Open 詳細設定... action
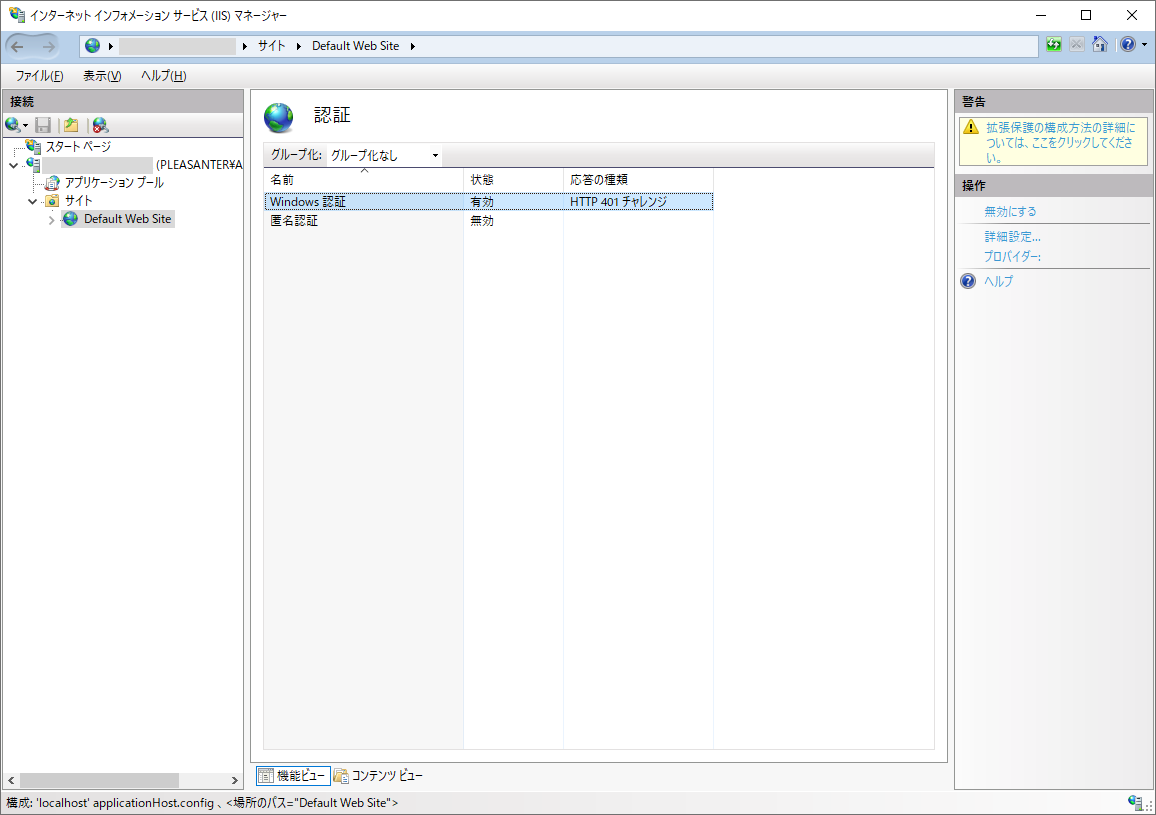Viewport: 1156px width, 815px height. click(x=1012, y=237)
